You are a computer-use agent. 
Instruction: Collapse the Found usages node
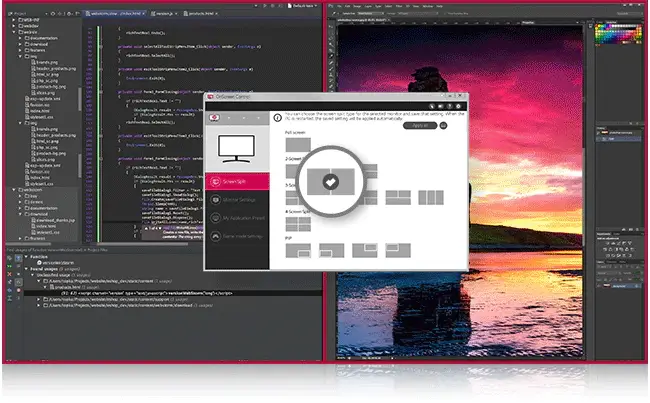coord(26,269)
